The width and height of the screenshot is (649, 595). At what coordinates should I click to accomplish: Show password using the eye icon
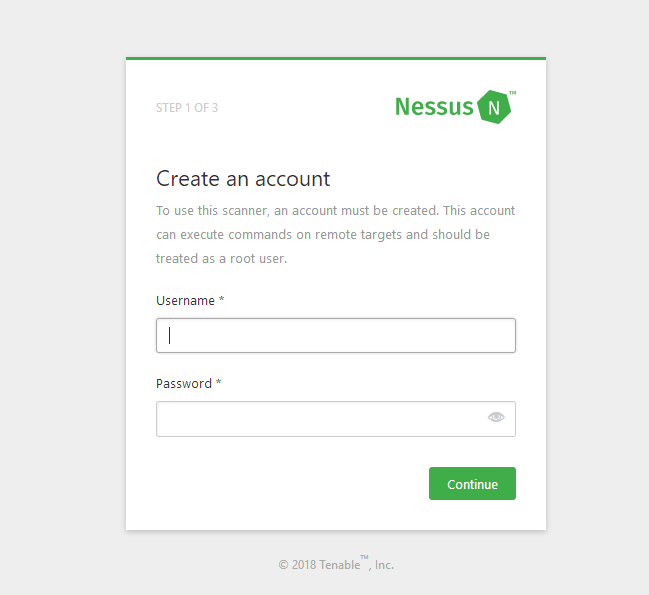[496, 417]
